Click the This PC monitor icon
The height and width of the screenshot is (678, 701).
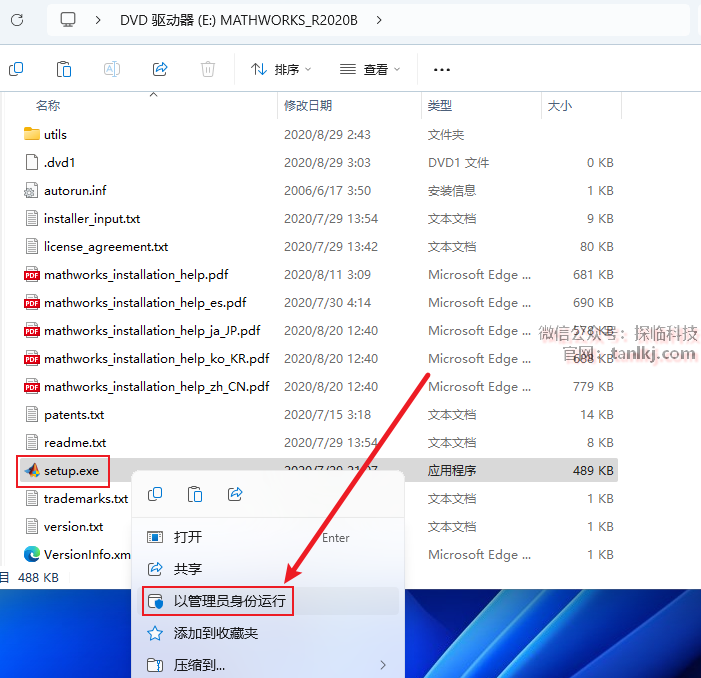point(68,20)
